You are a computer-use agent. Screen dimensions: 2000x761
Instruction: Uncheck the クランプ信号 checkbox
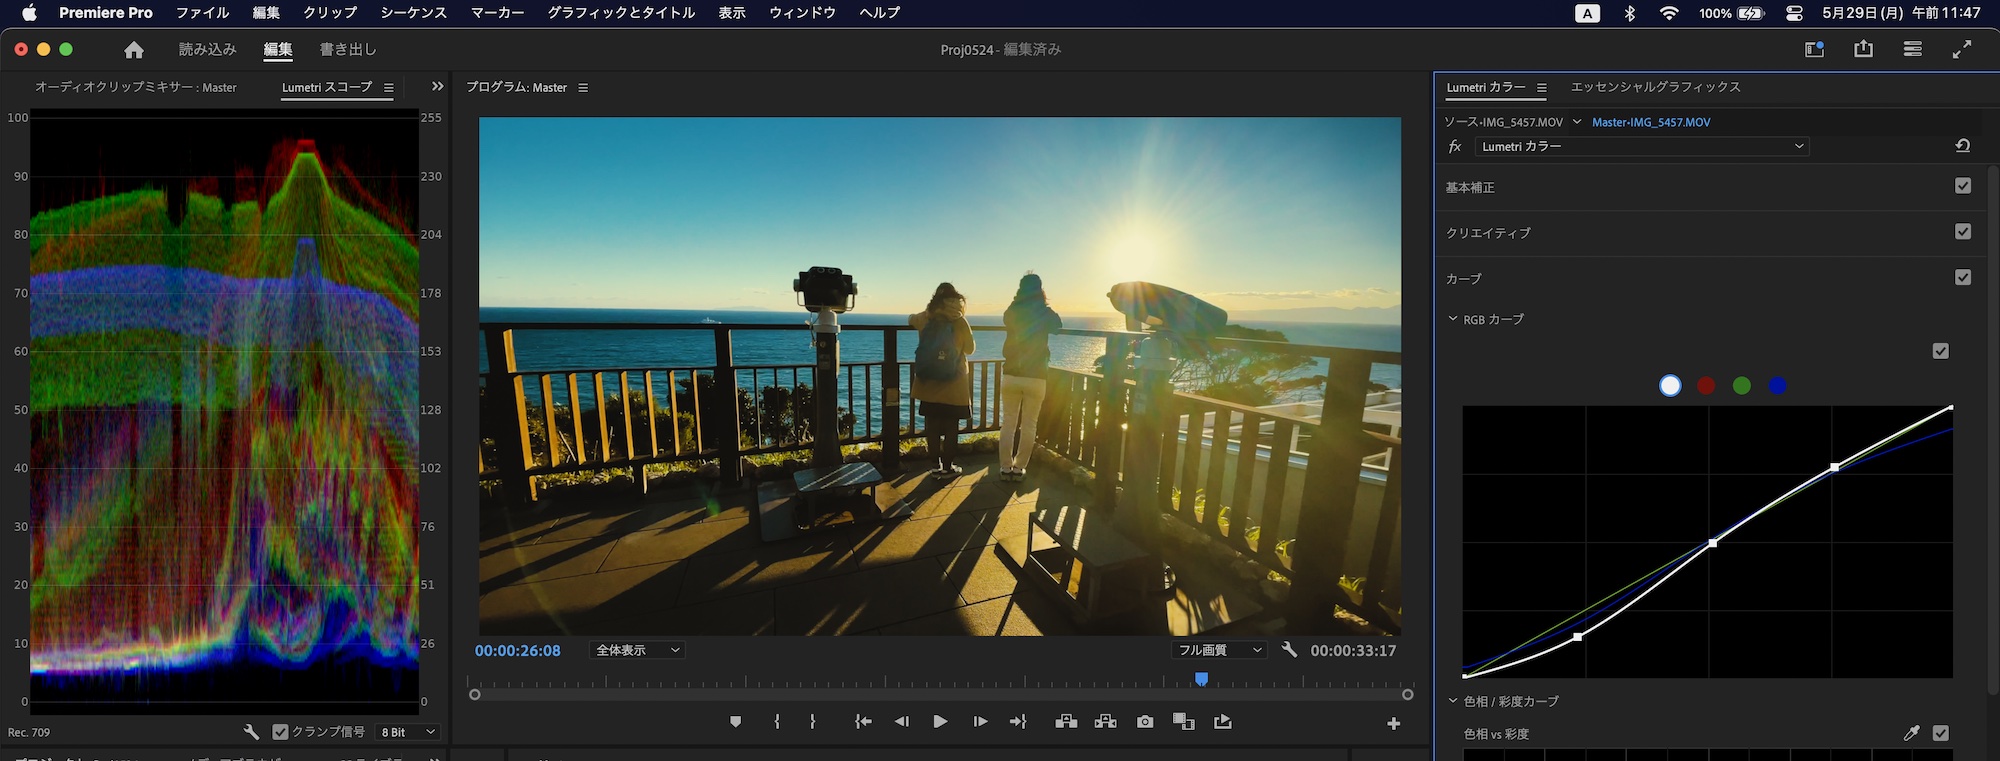pos(280,732)
